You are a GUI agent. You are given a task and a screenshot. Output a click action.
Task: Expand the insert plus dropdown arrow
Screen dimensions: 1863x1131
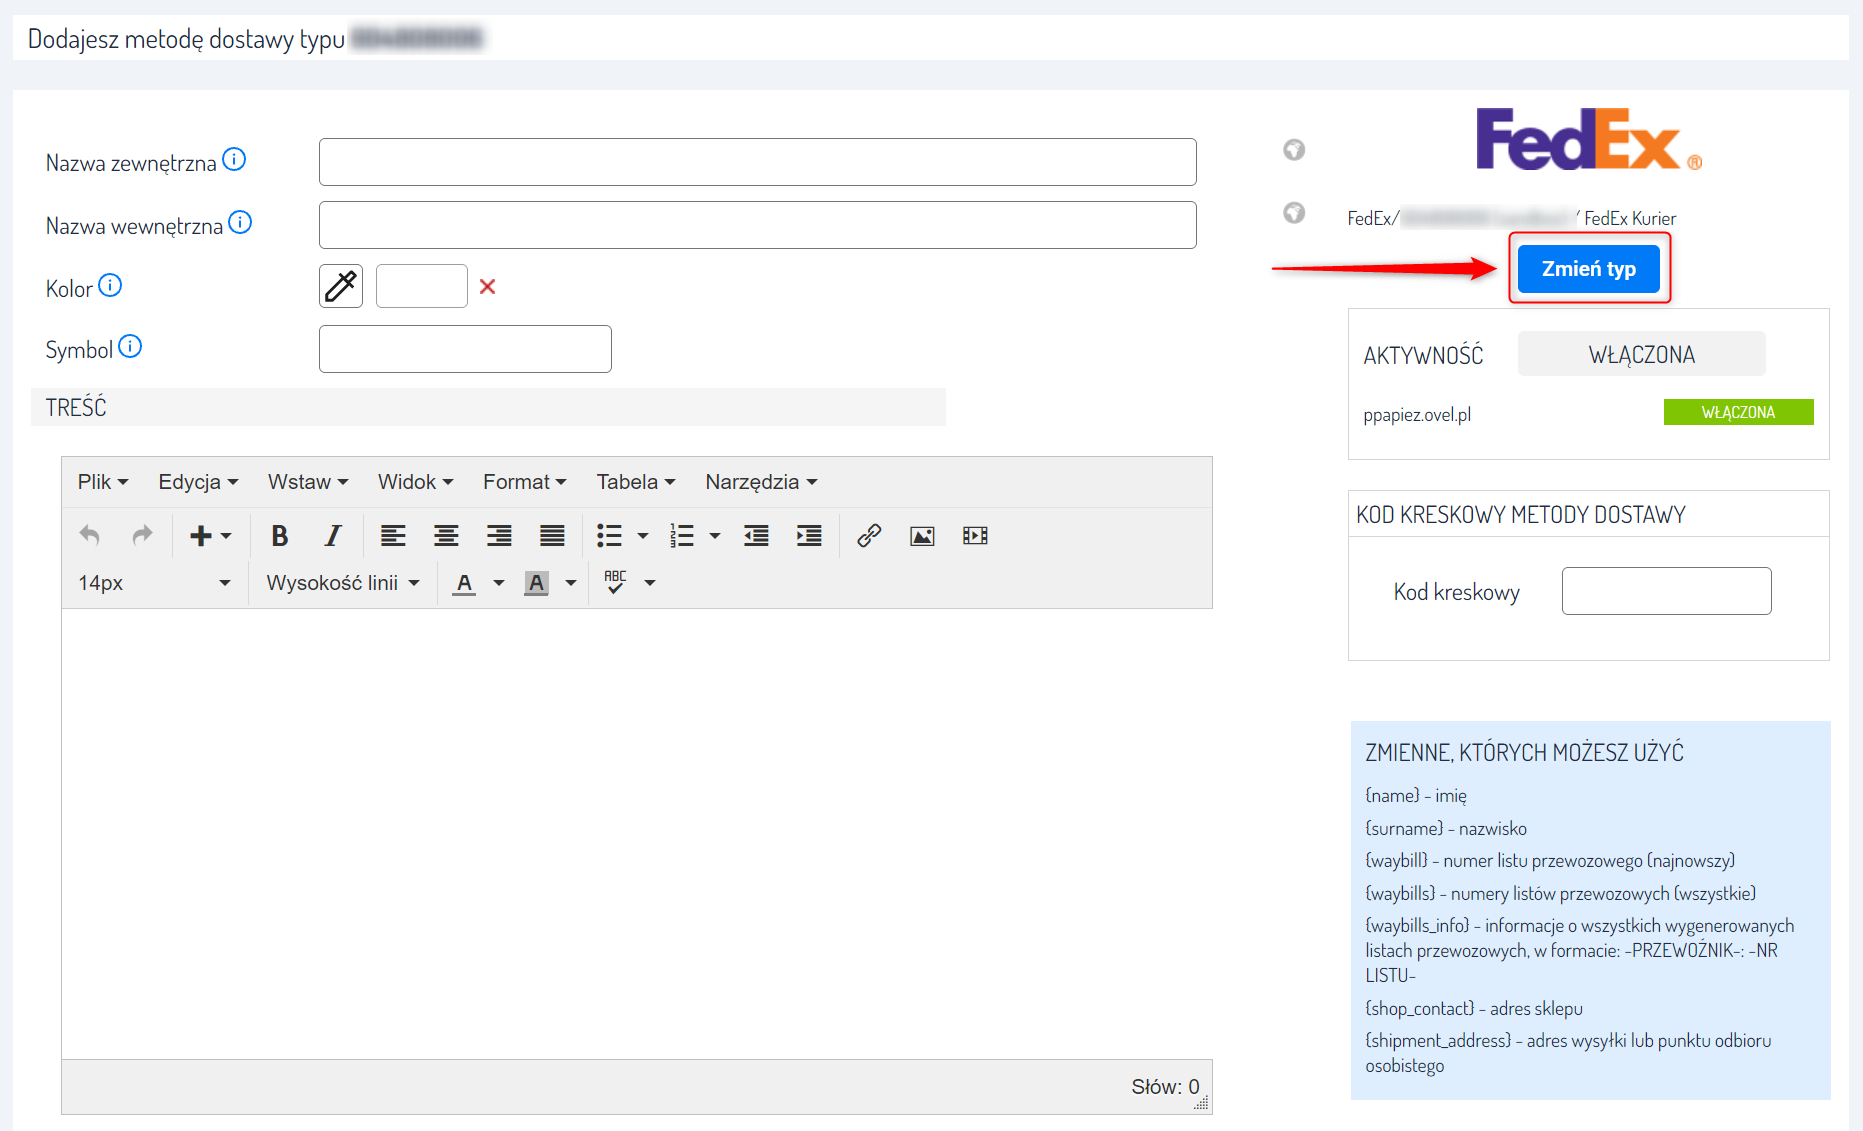(x=226, y=536)
